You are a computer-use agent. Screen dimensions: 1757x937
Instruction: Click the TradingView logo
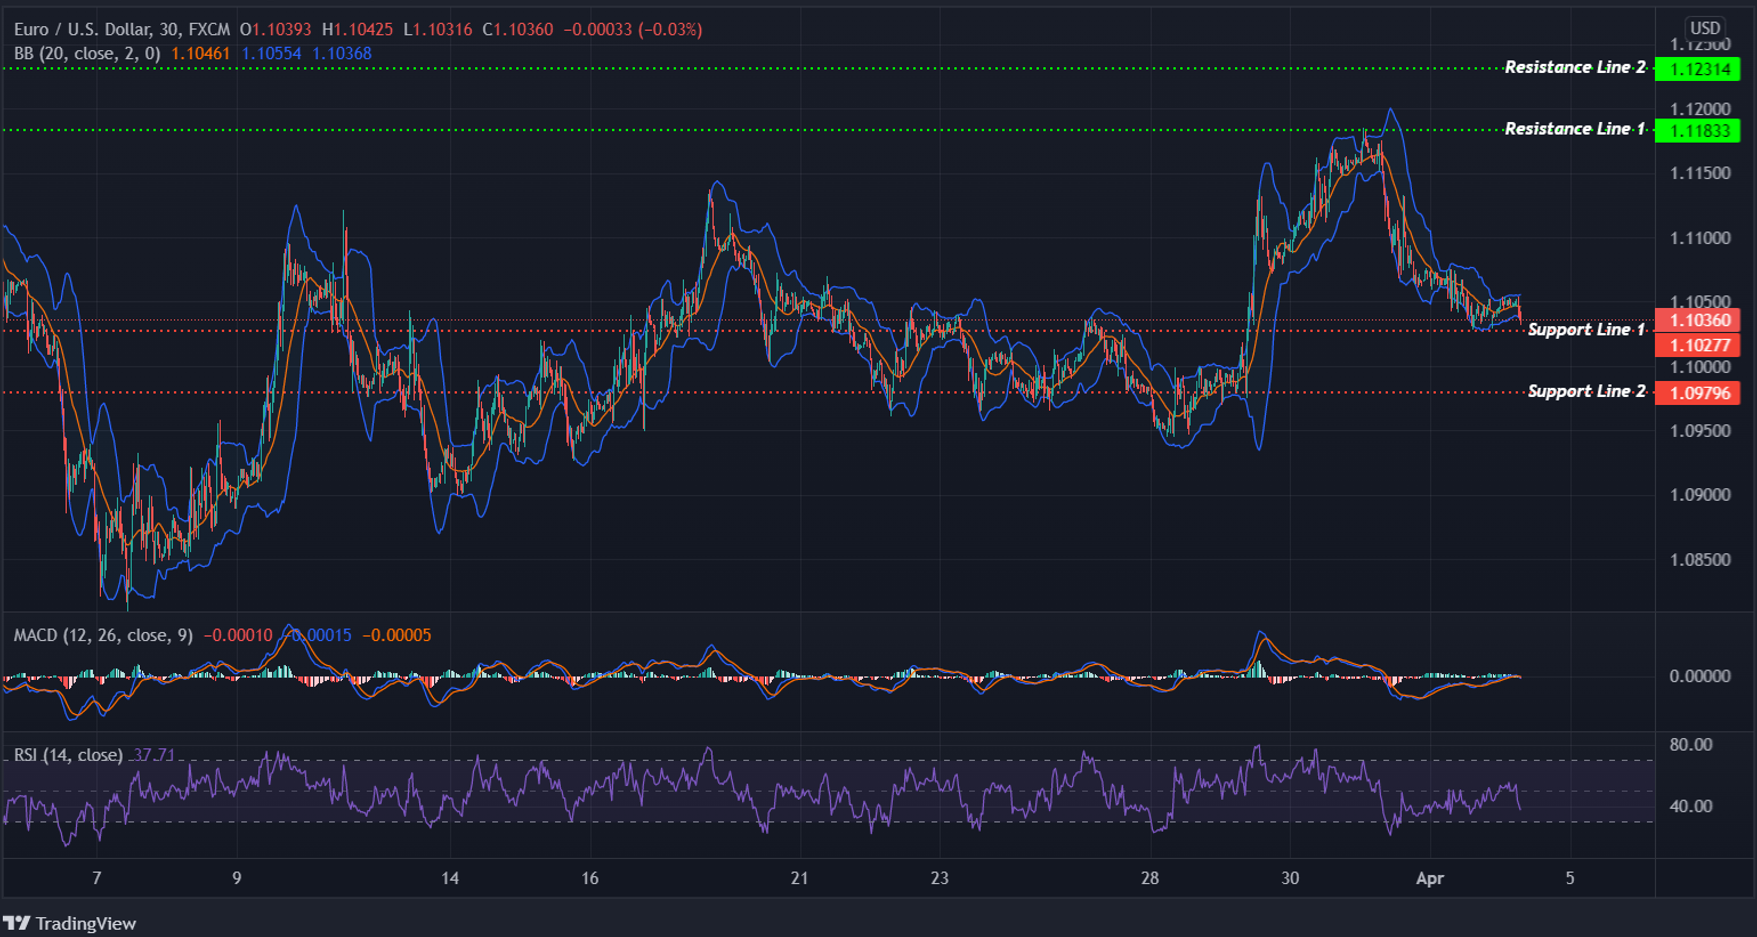point(70,923)
